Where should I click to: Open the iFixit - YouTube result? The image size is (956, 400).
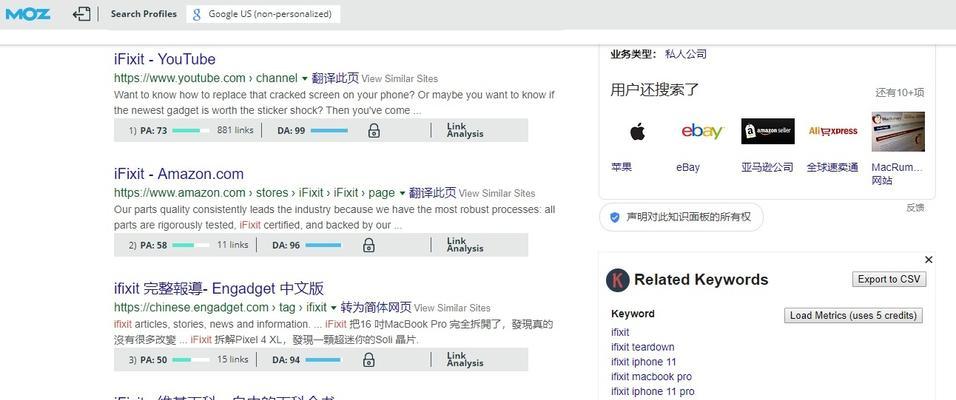(165, 59)
